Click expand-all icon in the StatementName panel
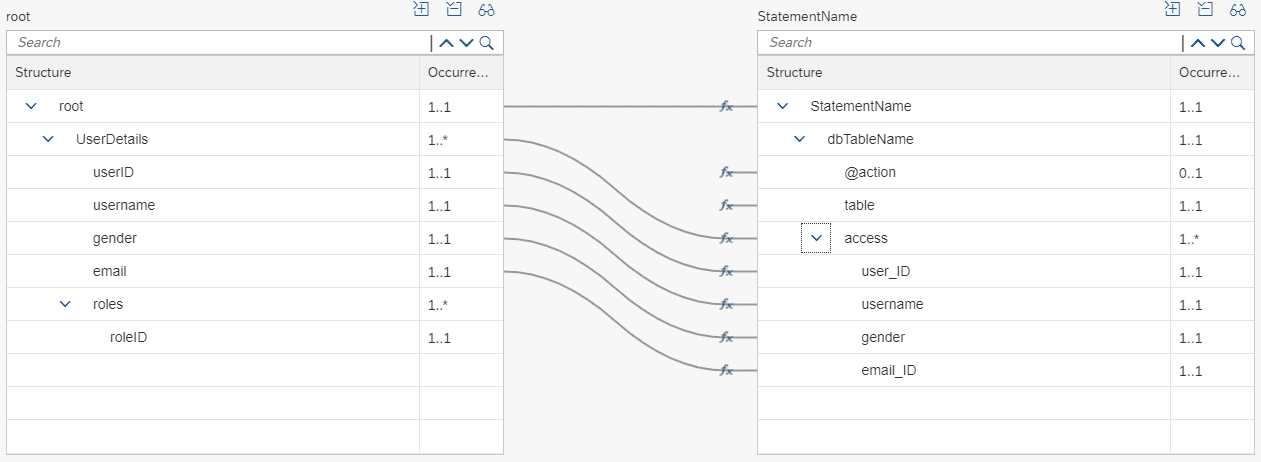 (x=1172, y=9)
